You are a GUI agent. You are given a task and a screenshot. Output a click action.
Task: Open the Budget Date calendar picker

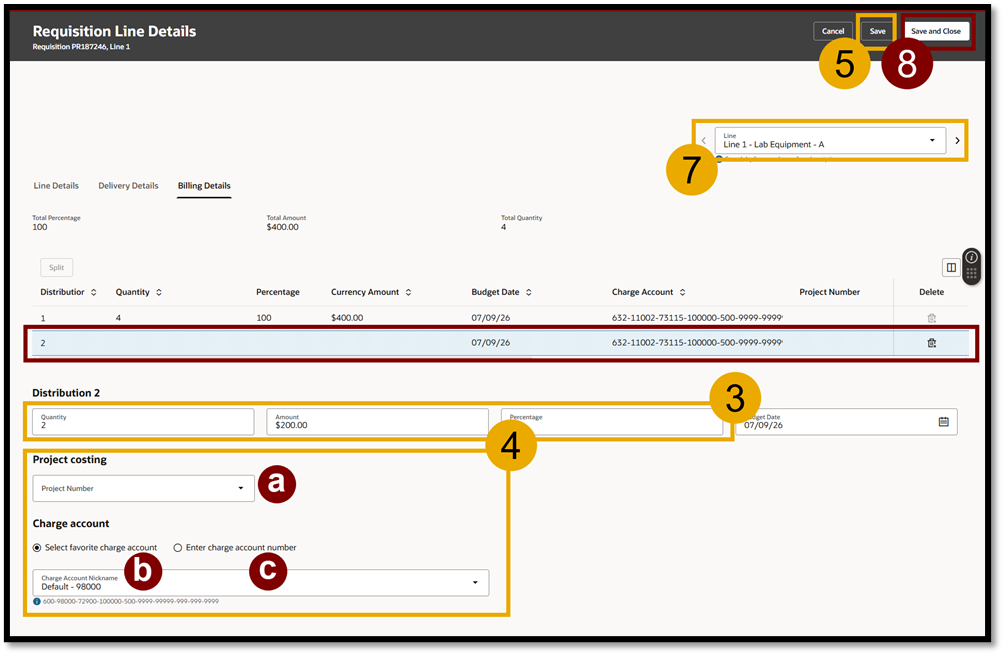(x=943, y=422)
